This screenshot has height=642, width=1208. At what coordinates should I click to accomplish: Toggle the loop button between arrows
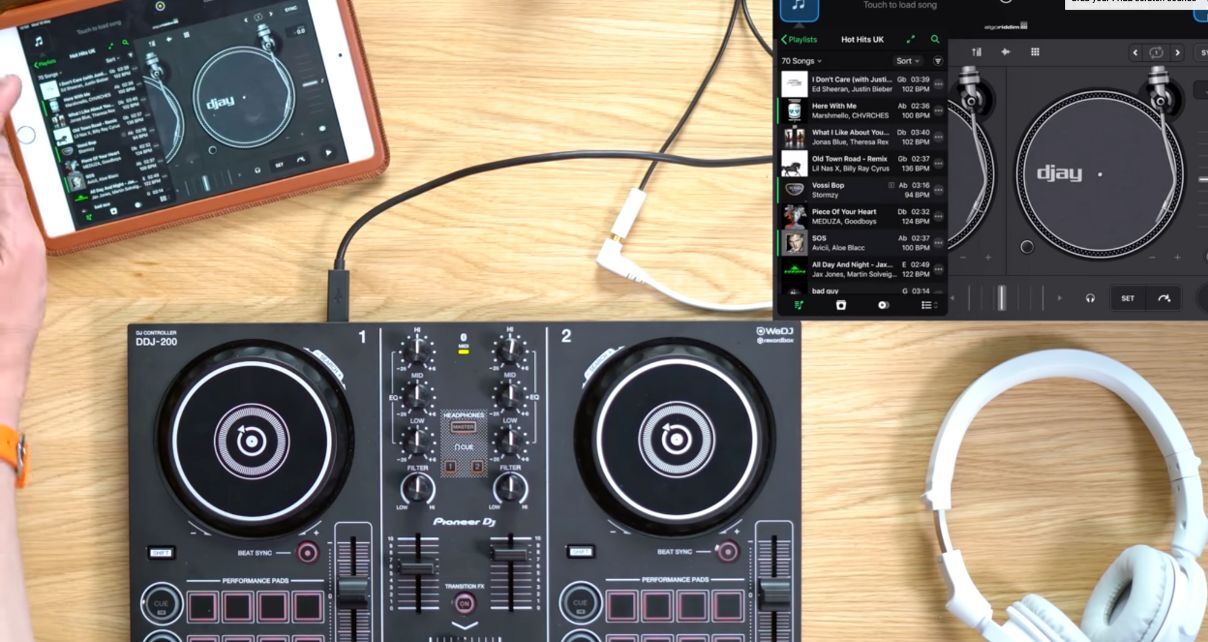click(x=1156, y=52)
